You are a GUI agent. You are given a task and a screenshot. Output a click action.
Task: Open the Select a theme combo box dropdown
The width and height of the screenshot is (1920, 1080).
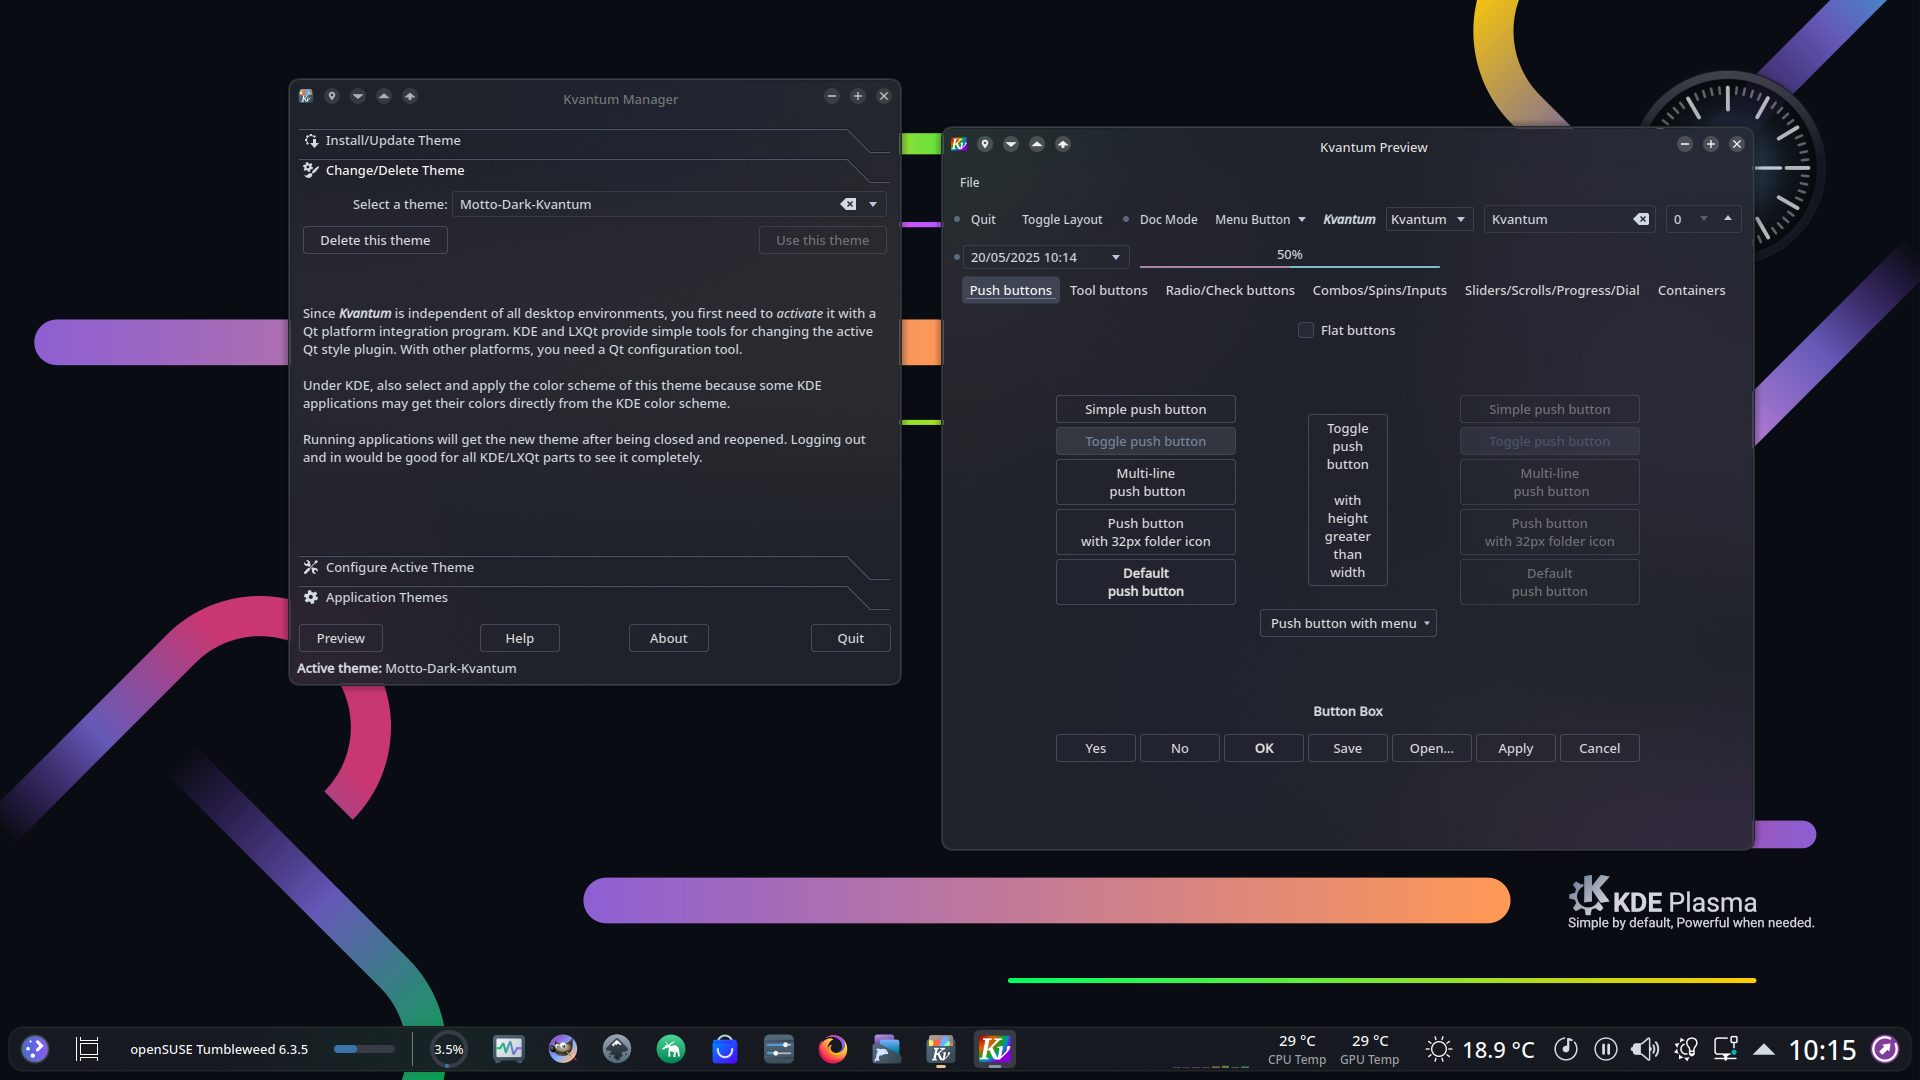coord(873,204)
